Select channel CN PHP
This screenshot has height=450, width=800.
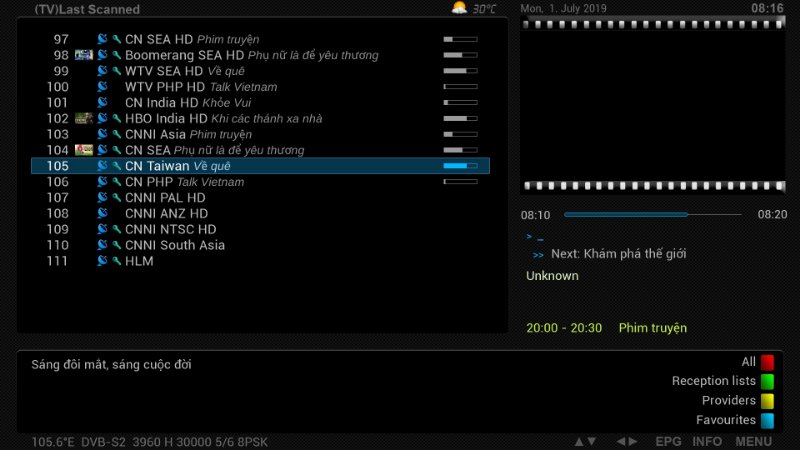click(x=260, y=182)
